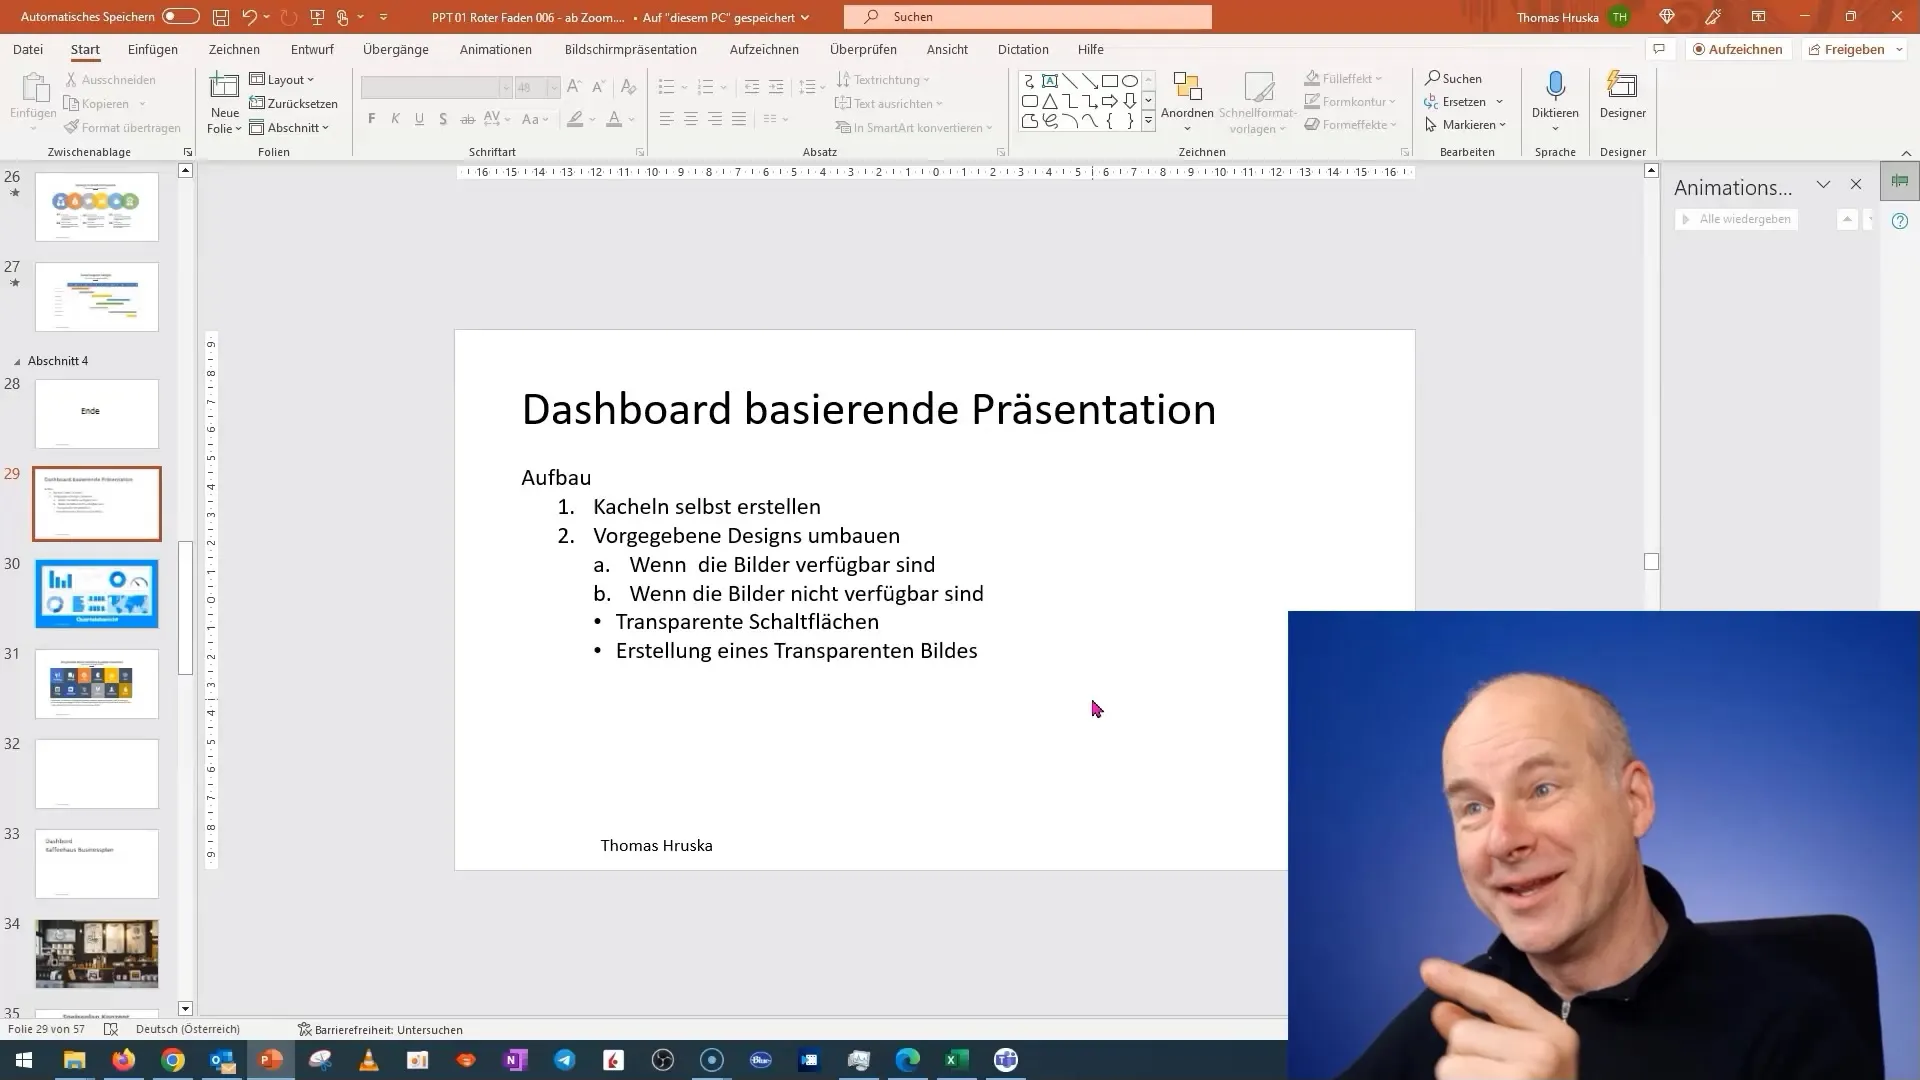Click the Bold formatting icon

coord(372,119)
